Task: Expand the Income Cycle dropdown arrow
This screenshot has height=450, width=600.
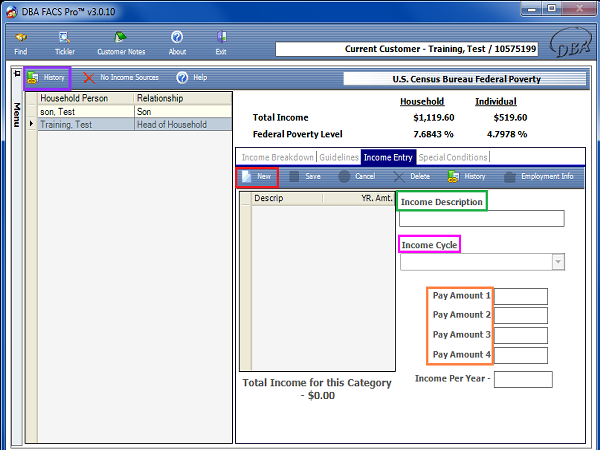Action: [x=558, y=262]
